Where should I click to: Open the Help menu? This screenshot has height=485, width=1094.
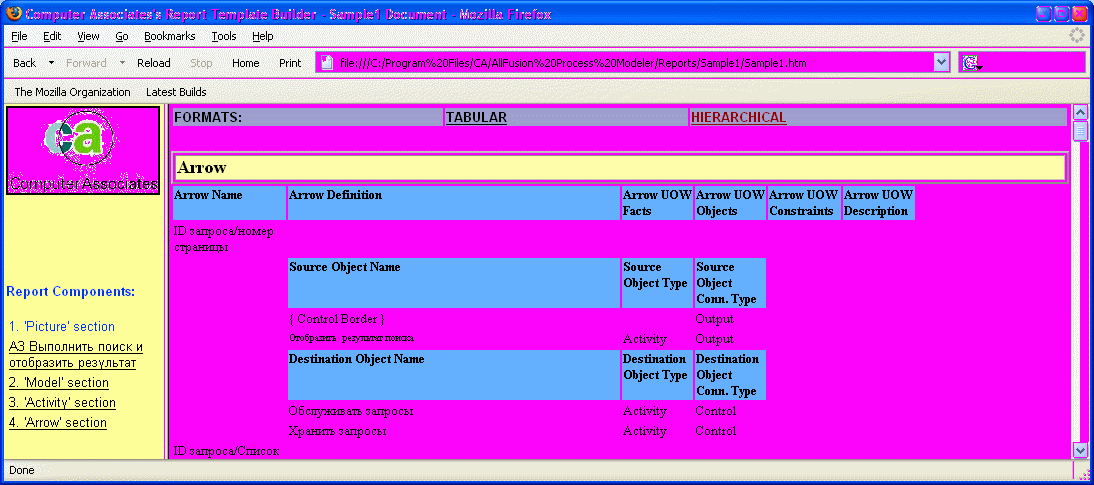pyautogui.click(x=263, y=36)
